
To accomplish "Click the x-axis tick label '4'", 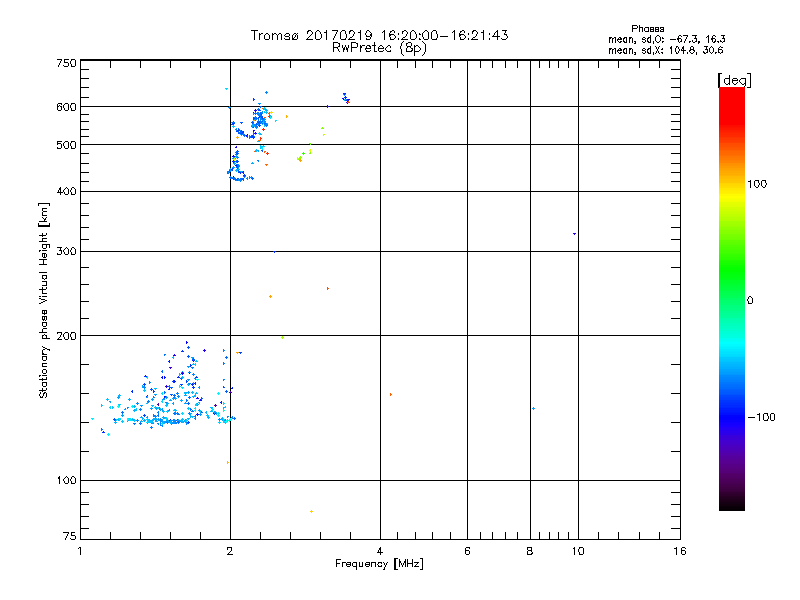I will (380, 551).
